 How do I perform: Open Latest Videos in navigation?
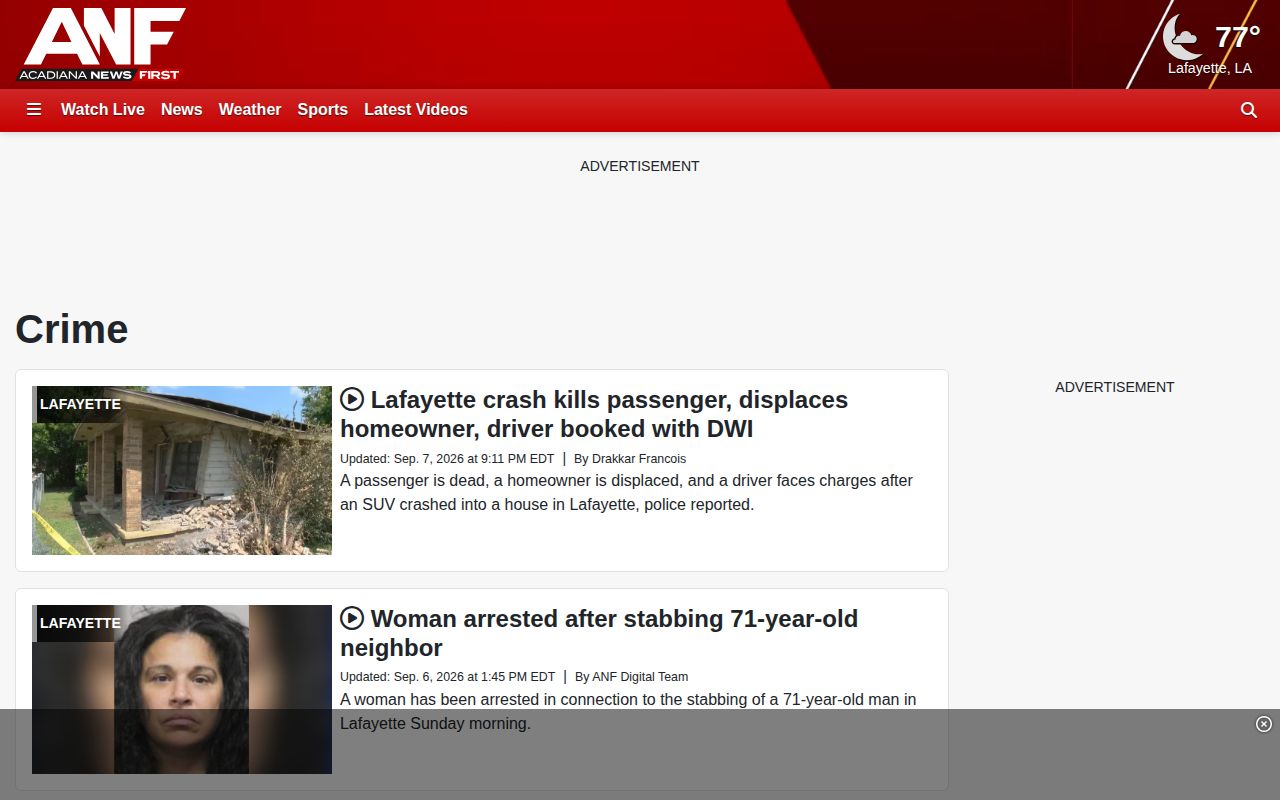click(x=416, y=110)
